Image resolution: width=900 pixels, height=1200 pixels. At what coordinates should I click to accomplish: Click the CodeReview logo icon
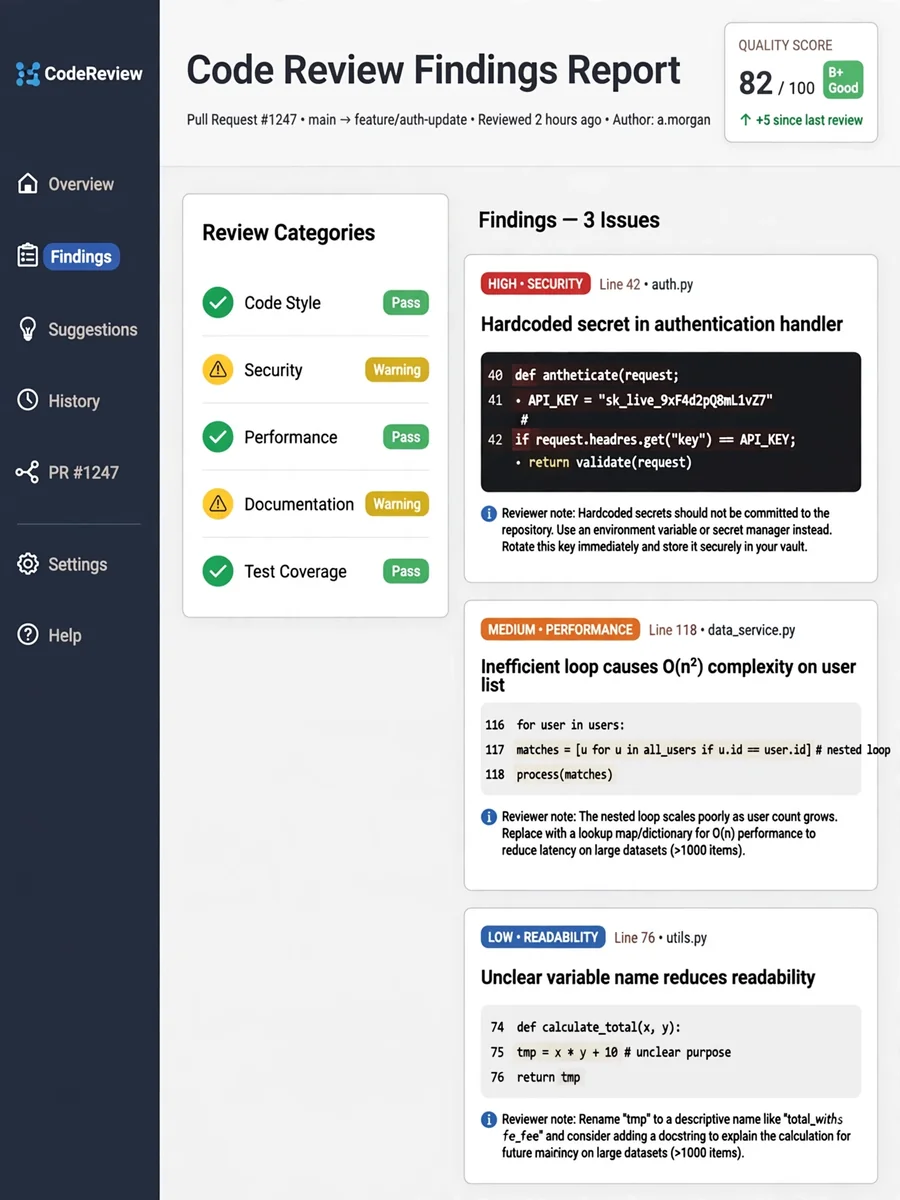click(x=28, y=73)
